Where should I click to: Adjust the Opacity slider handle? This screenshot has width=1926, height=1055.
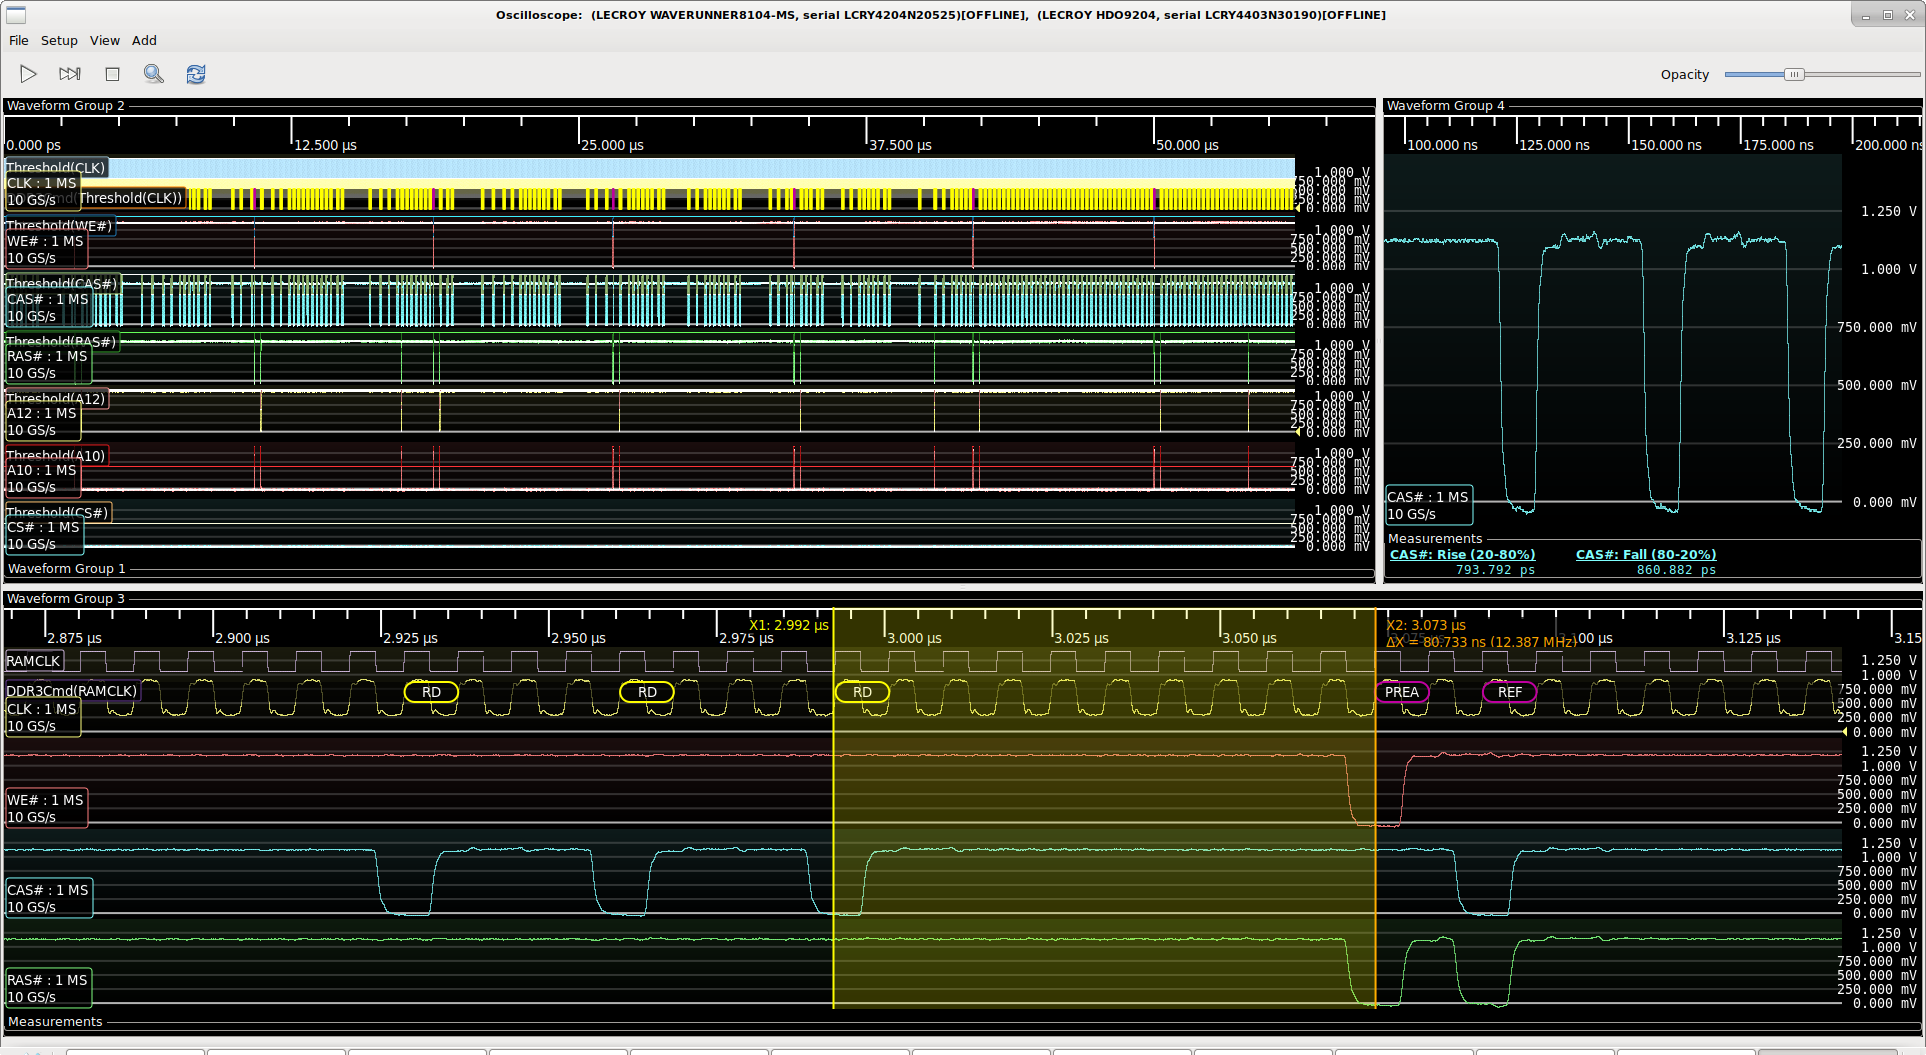(1794, 74)
